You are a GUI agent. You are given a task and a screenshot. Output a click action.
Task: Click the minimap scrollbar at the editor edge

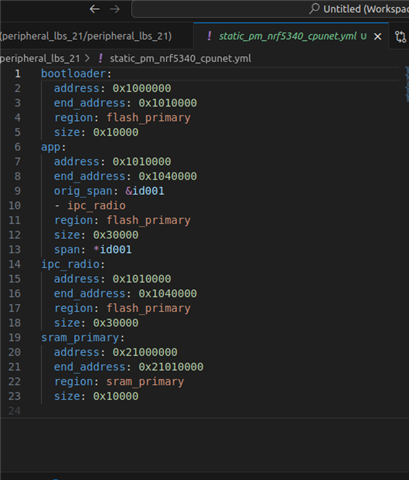[x=407, y=84]
